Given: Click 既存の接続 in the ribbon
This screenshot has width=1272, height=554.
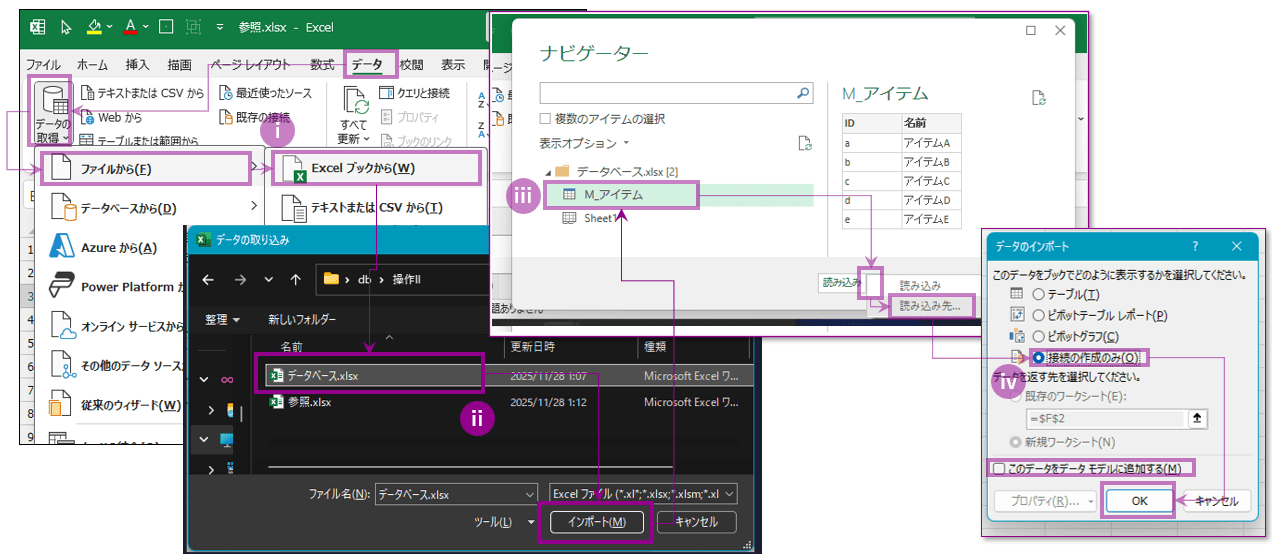Looking at the screenshot, I should point(254,117).
